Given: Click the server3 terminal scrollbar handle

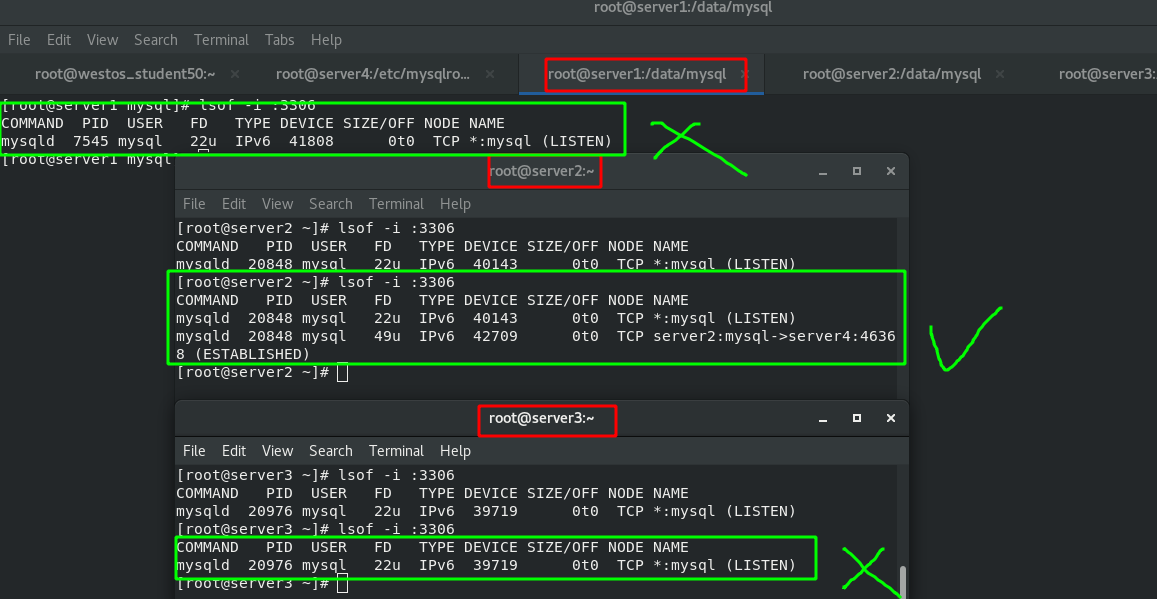Looking at the screenshot, I should [x=902, y=583].
